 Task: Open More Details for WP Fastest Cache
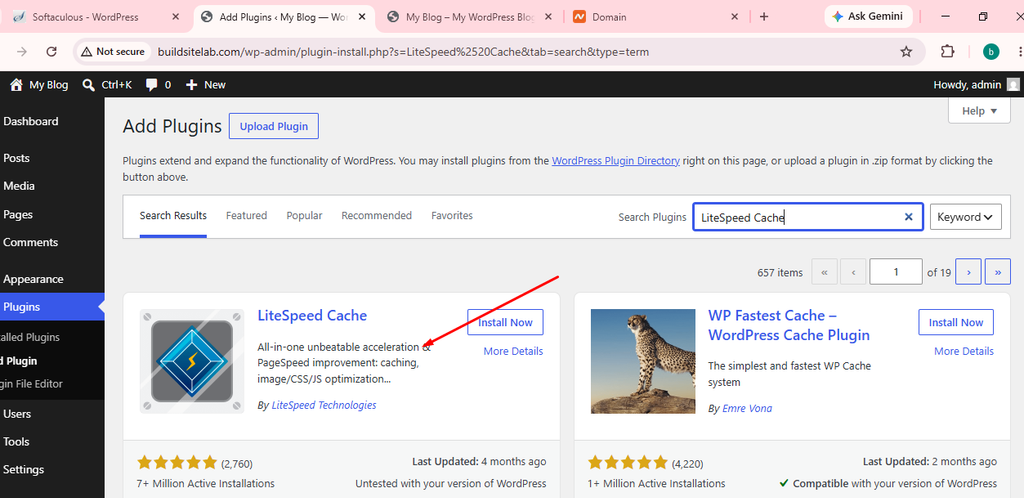(964, 351)
